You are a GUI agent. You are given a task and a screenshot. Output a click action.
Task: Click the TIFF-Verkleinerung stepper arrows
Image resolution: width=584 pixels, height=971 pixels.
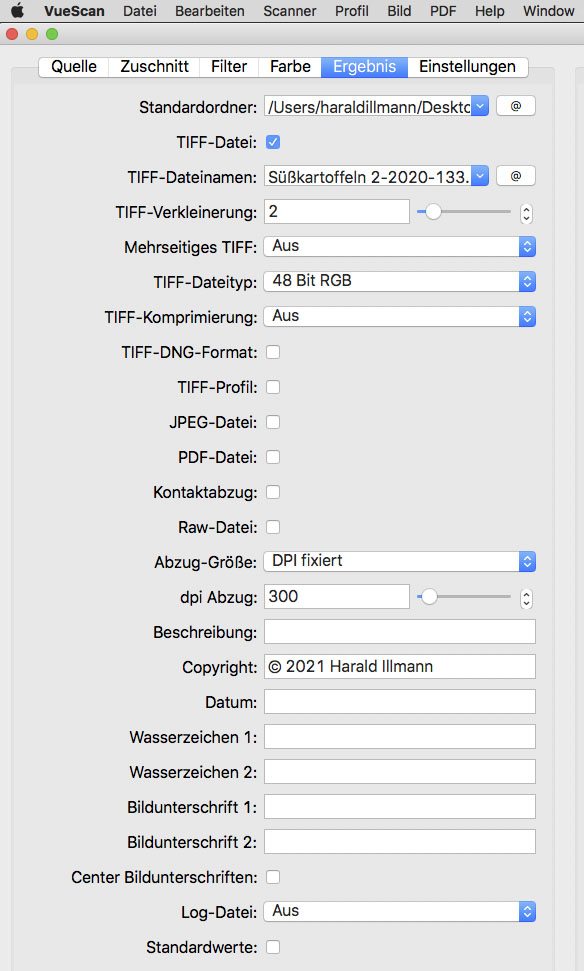click(x=526, y=213)
